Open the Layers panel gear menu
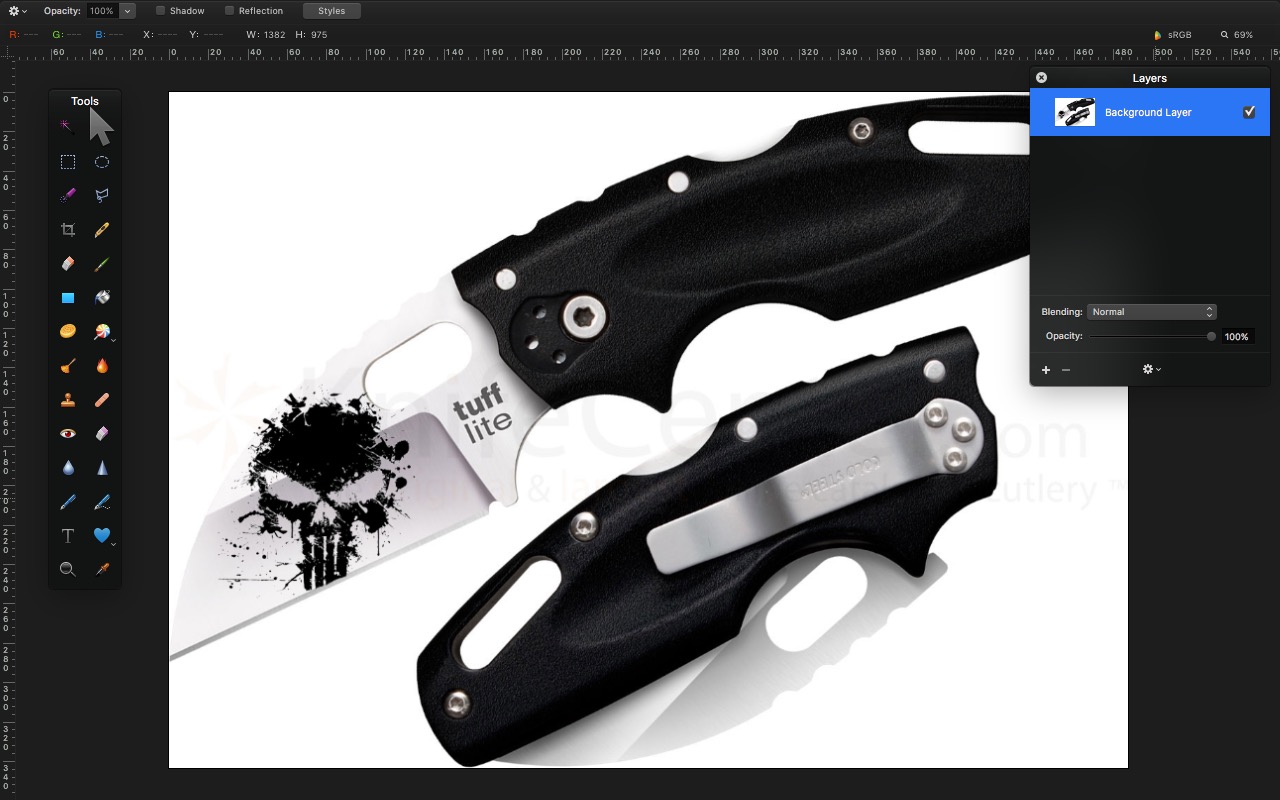 click(x=1151, y=370)
